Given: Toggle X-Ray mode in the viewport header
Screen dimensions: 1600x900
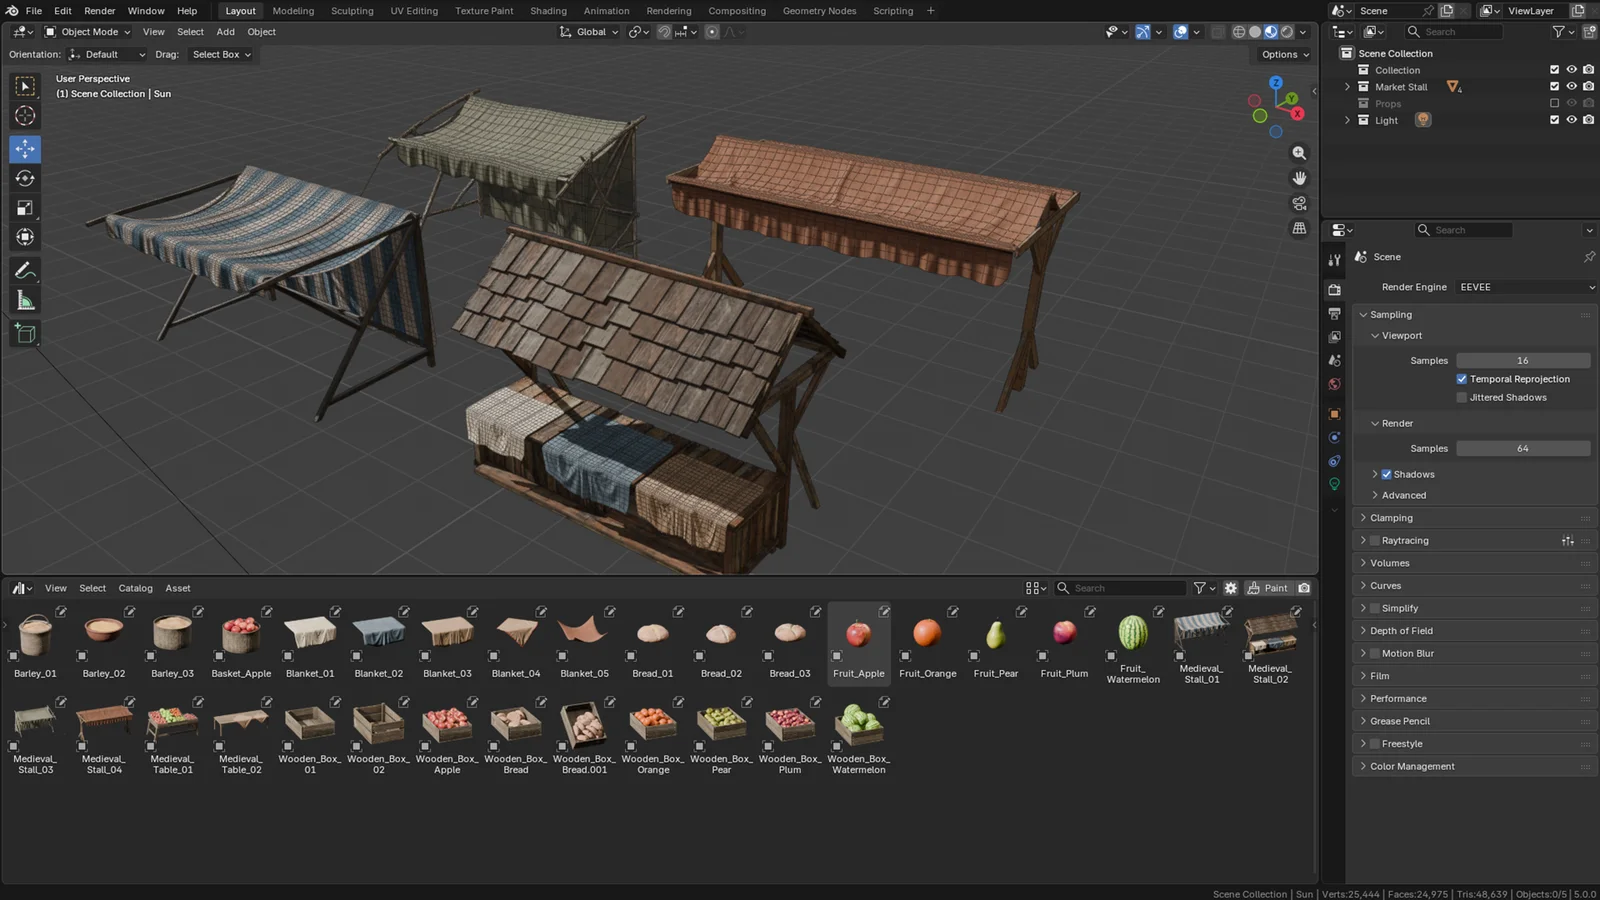Looking at the screenshot, I should coord(1218,31).
